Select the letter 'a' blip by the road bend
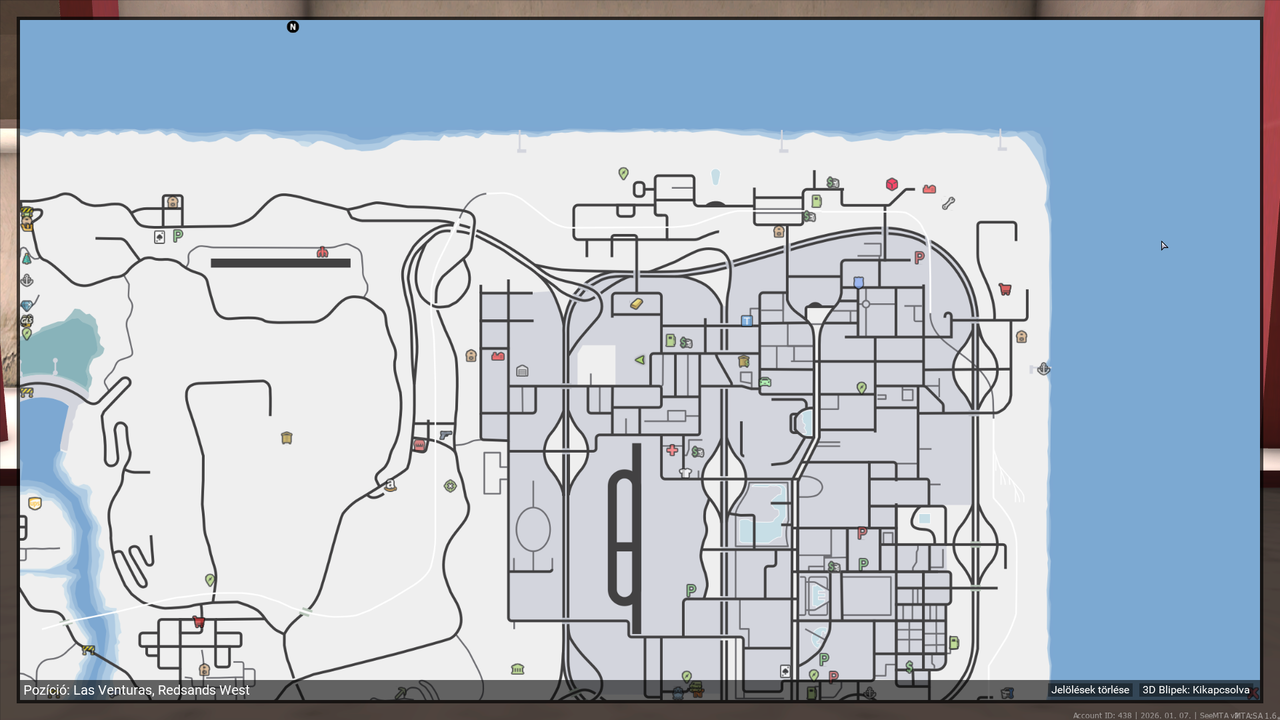Screen dimensions: 1280x720 pos(391,485)
